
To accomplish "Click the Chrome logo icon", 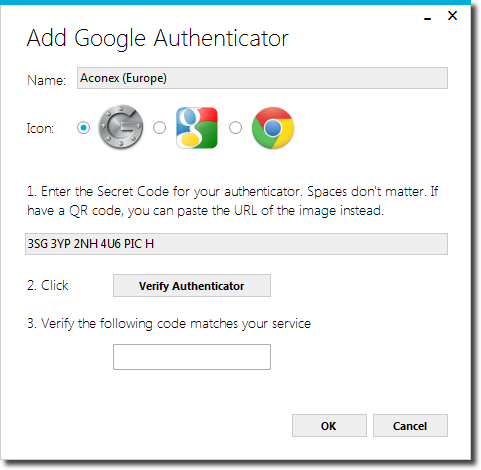I will [273, 128].
